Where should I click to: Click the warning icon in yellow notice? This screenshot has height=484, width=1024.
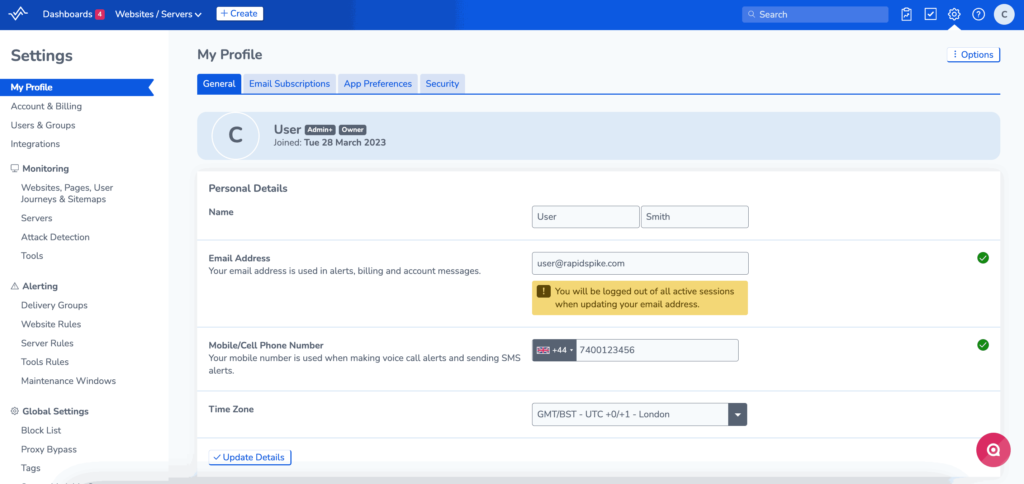tap(543, 291)
